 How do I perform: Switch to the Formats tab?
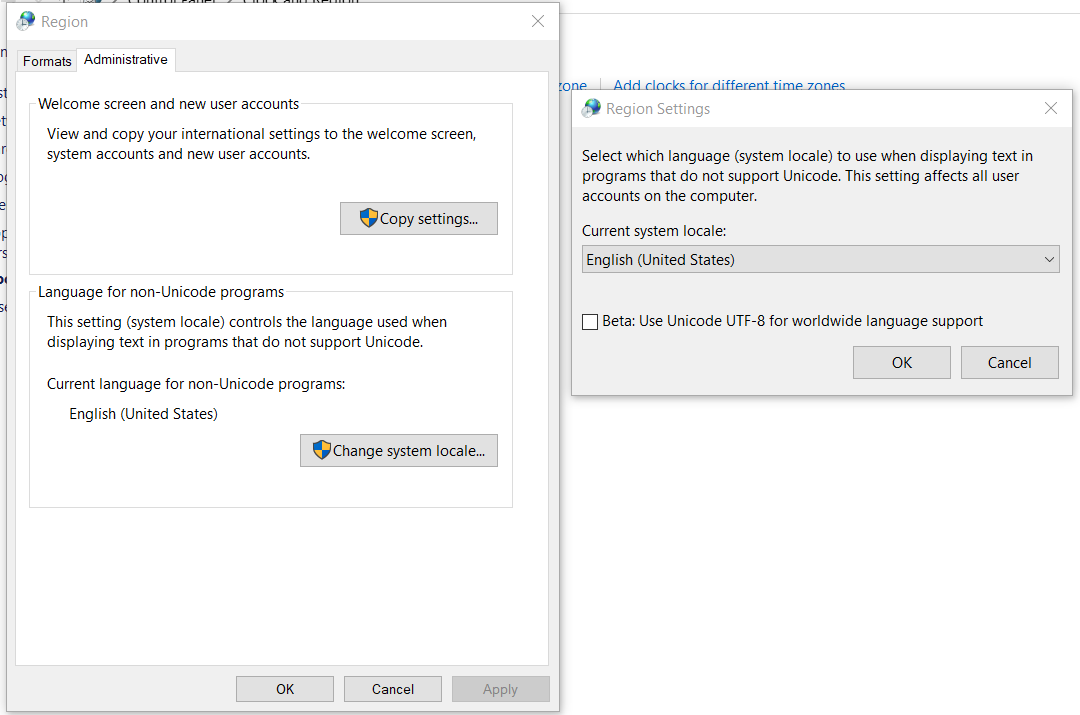click(x=46, y=61)
